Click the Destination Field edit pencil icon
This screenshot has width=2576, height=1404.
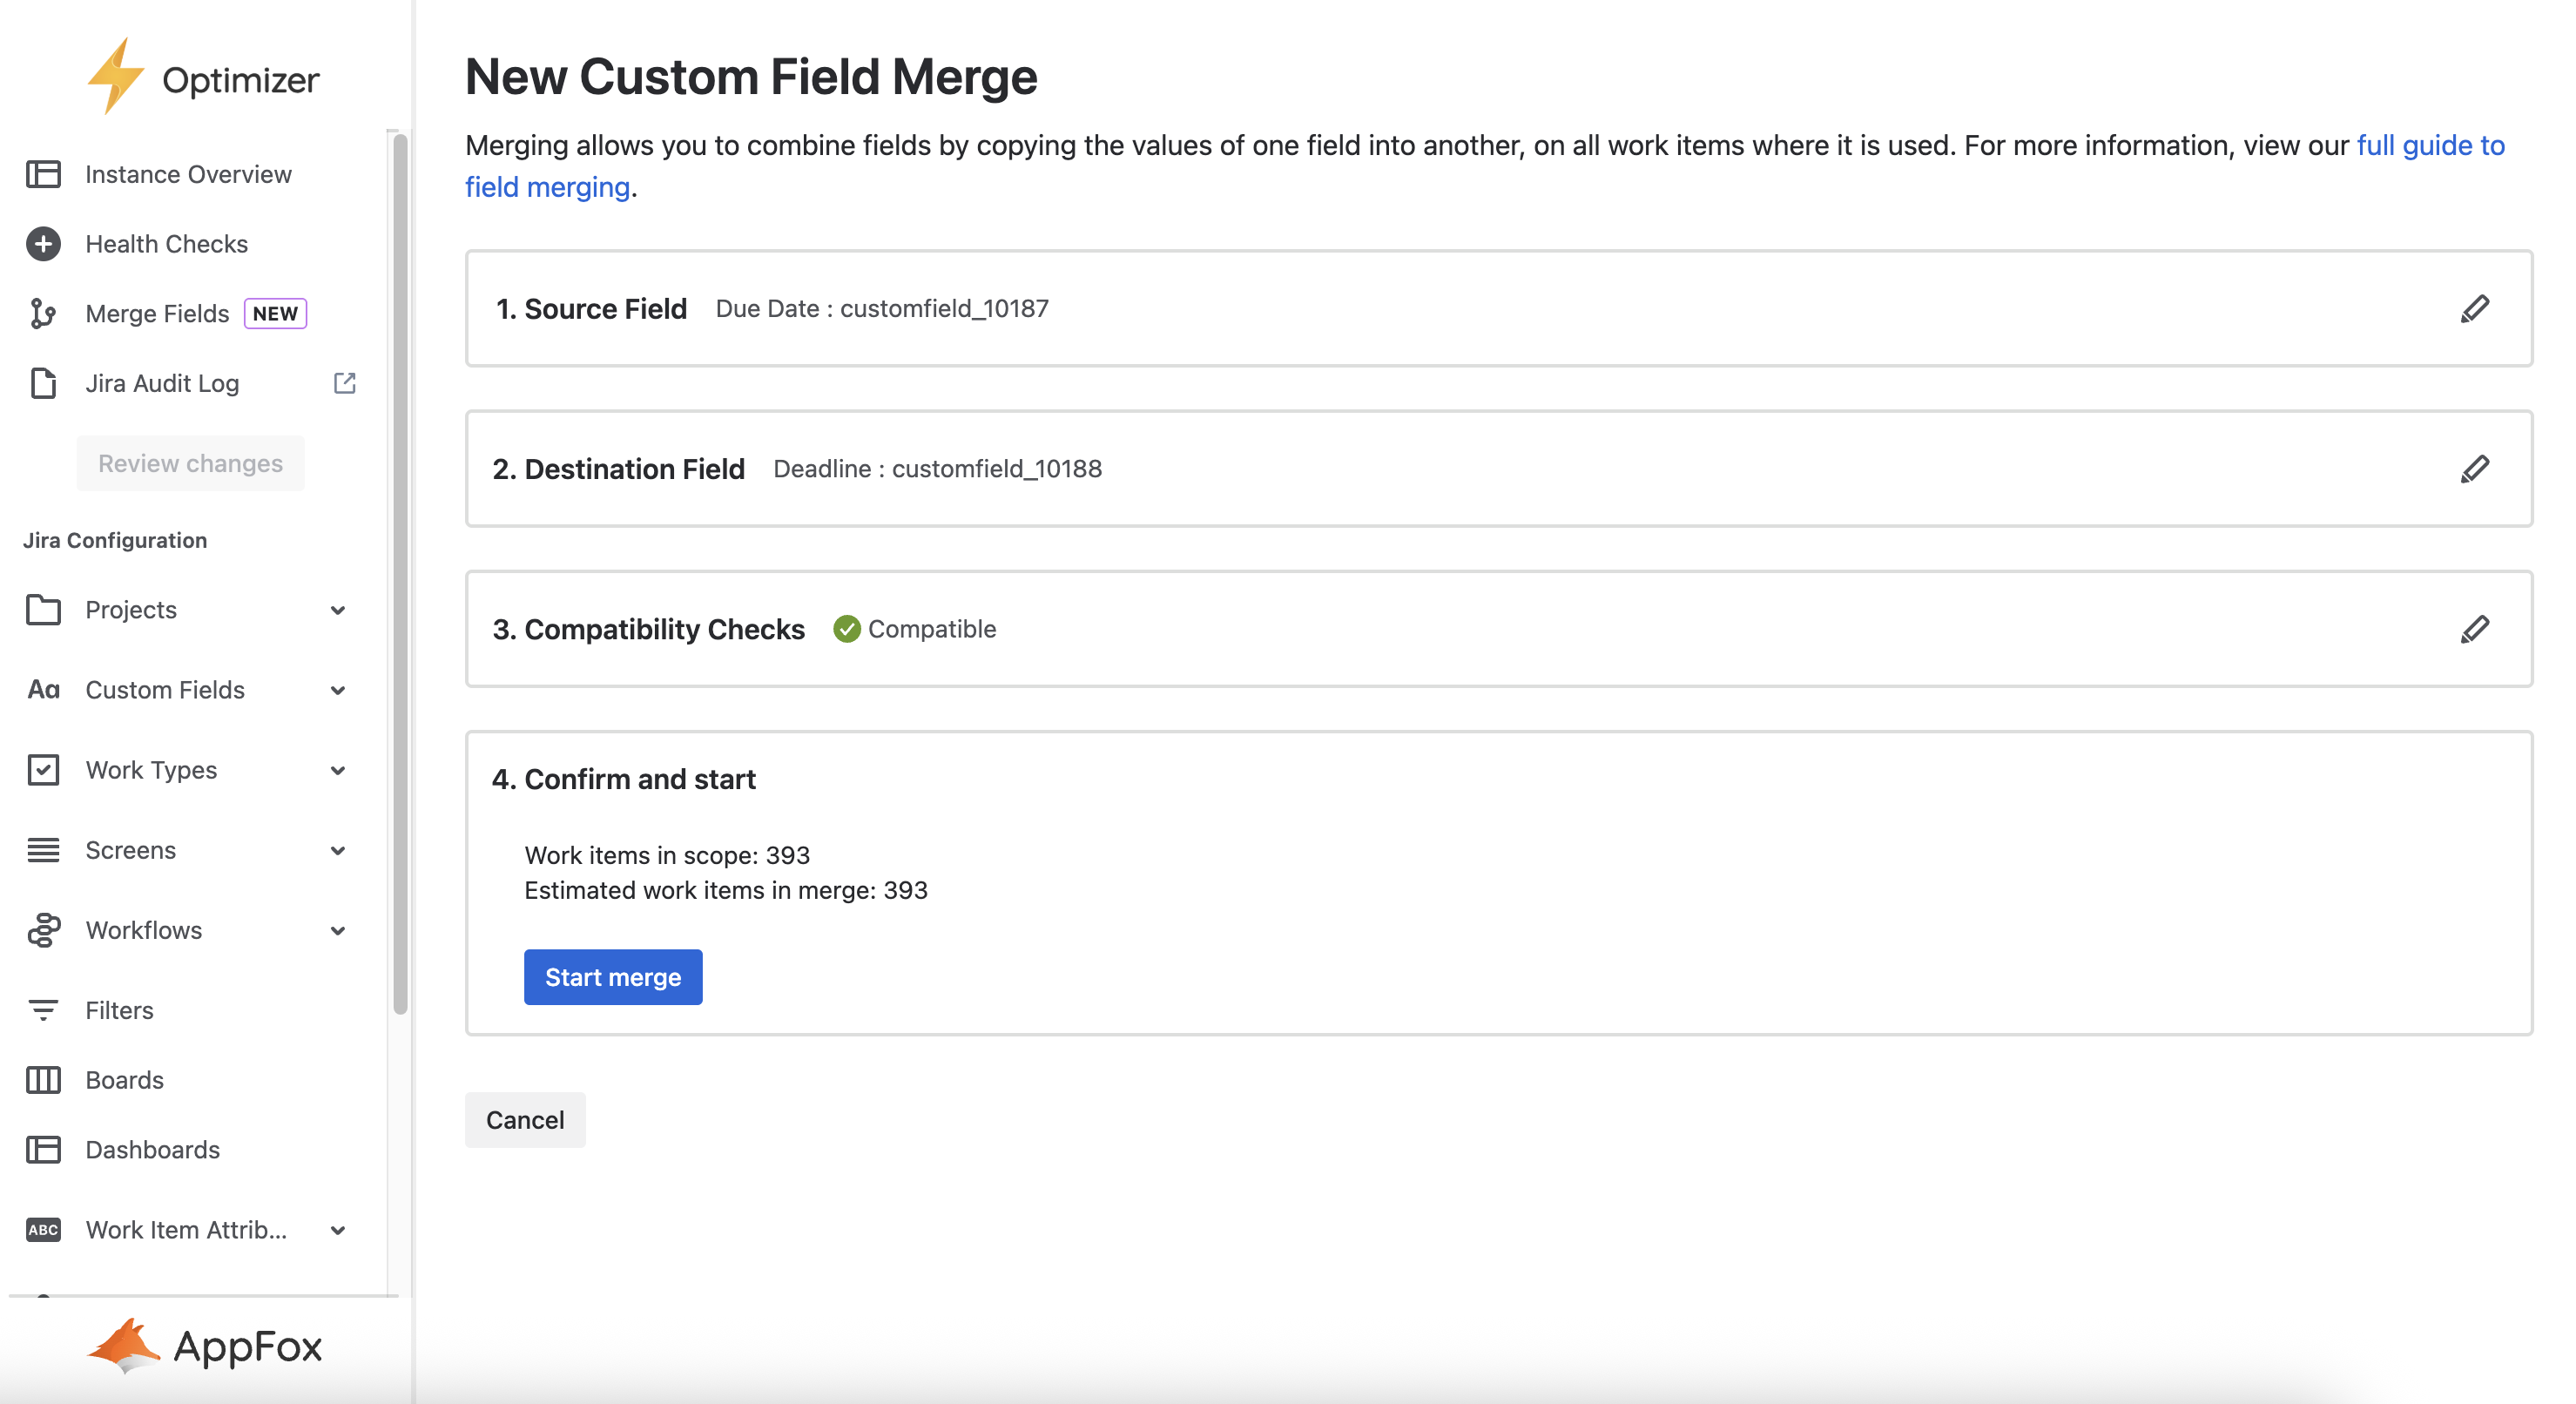pos(2474,469)
